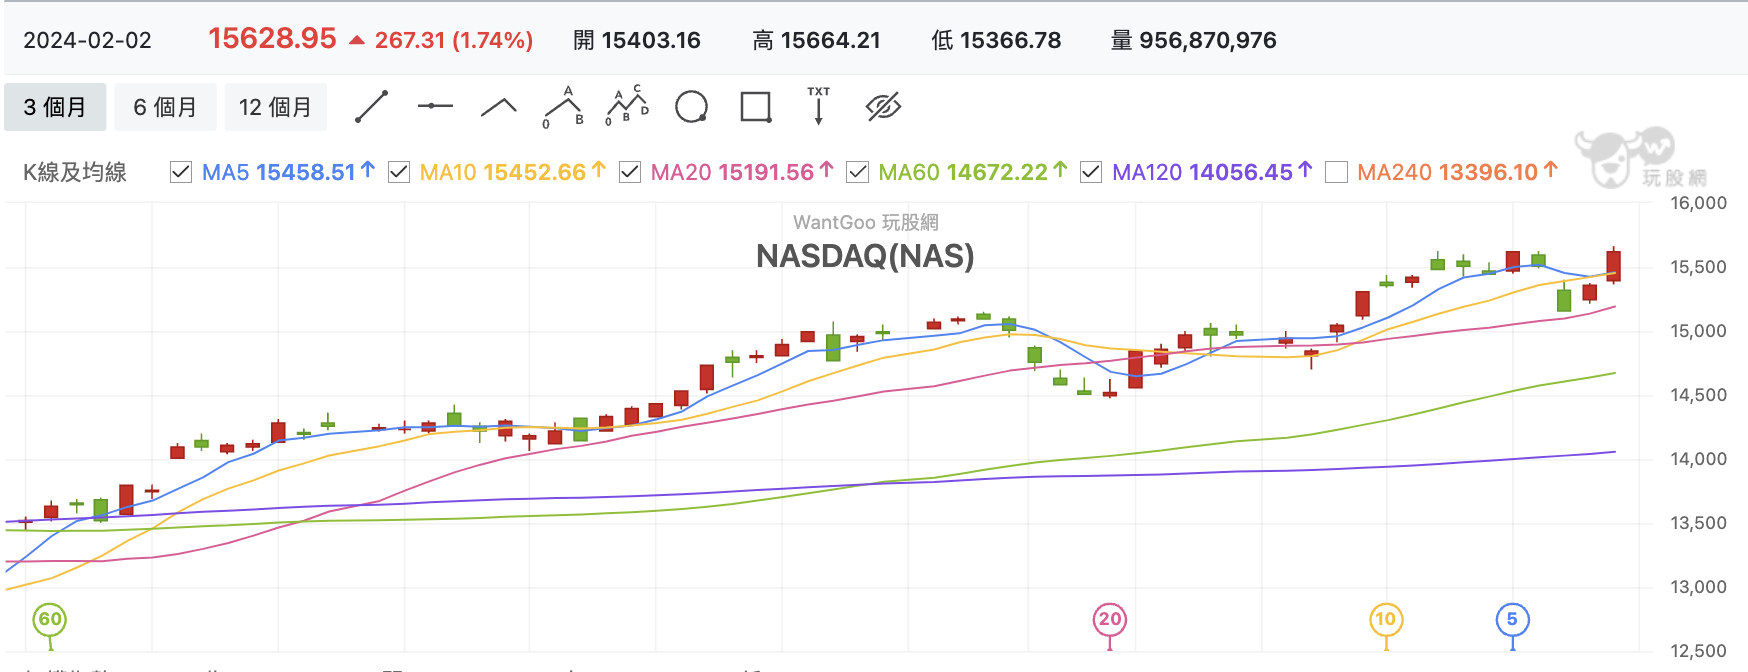The width and height of the screenshot is (1748, 672).
Task: Click the yellow 10 timeline marker
Action: (1386, 620)
